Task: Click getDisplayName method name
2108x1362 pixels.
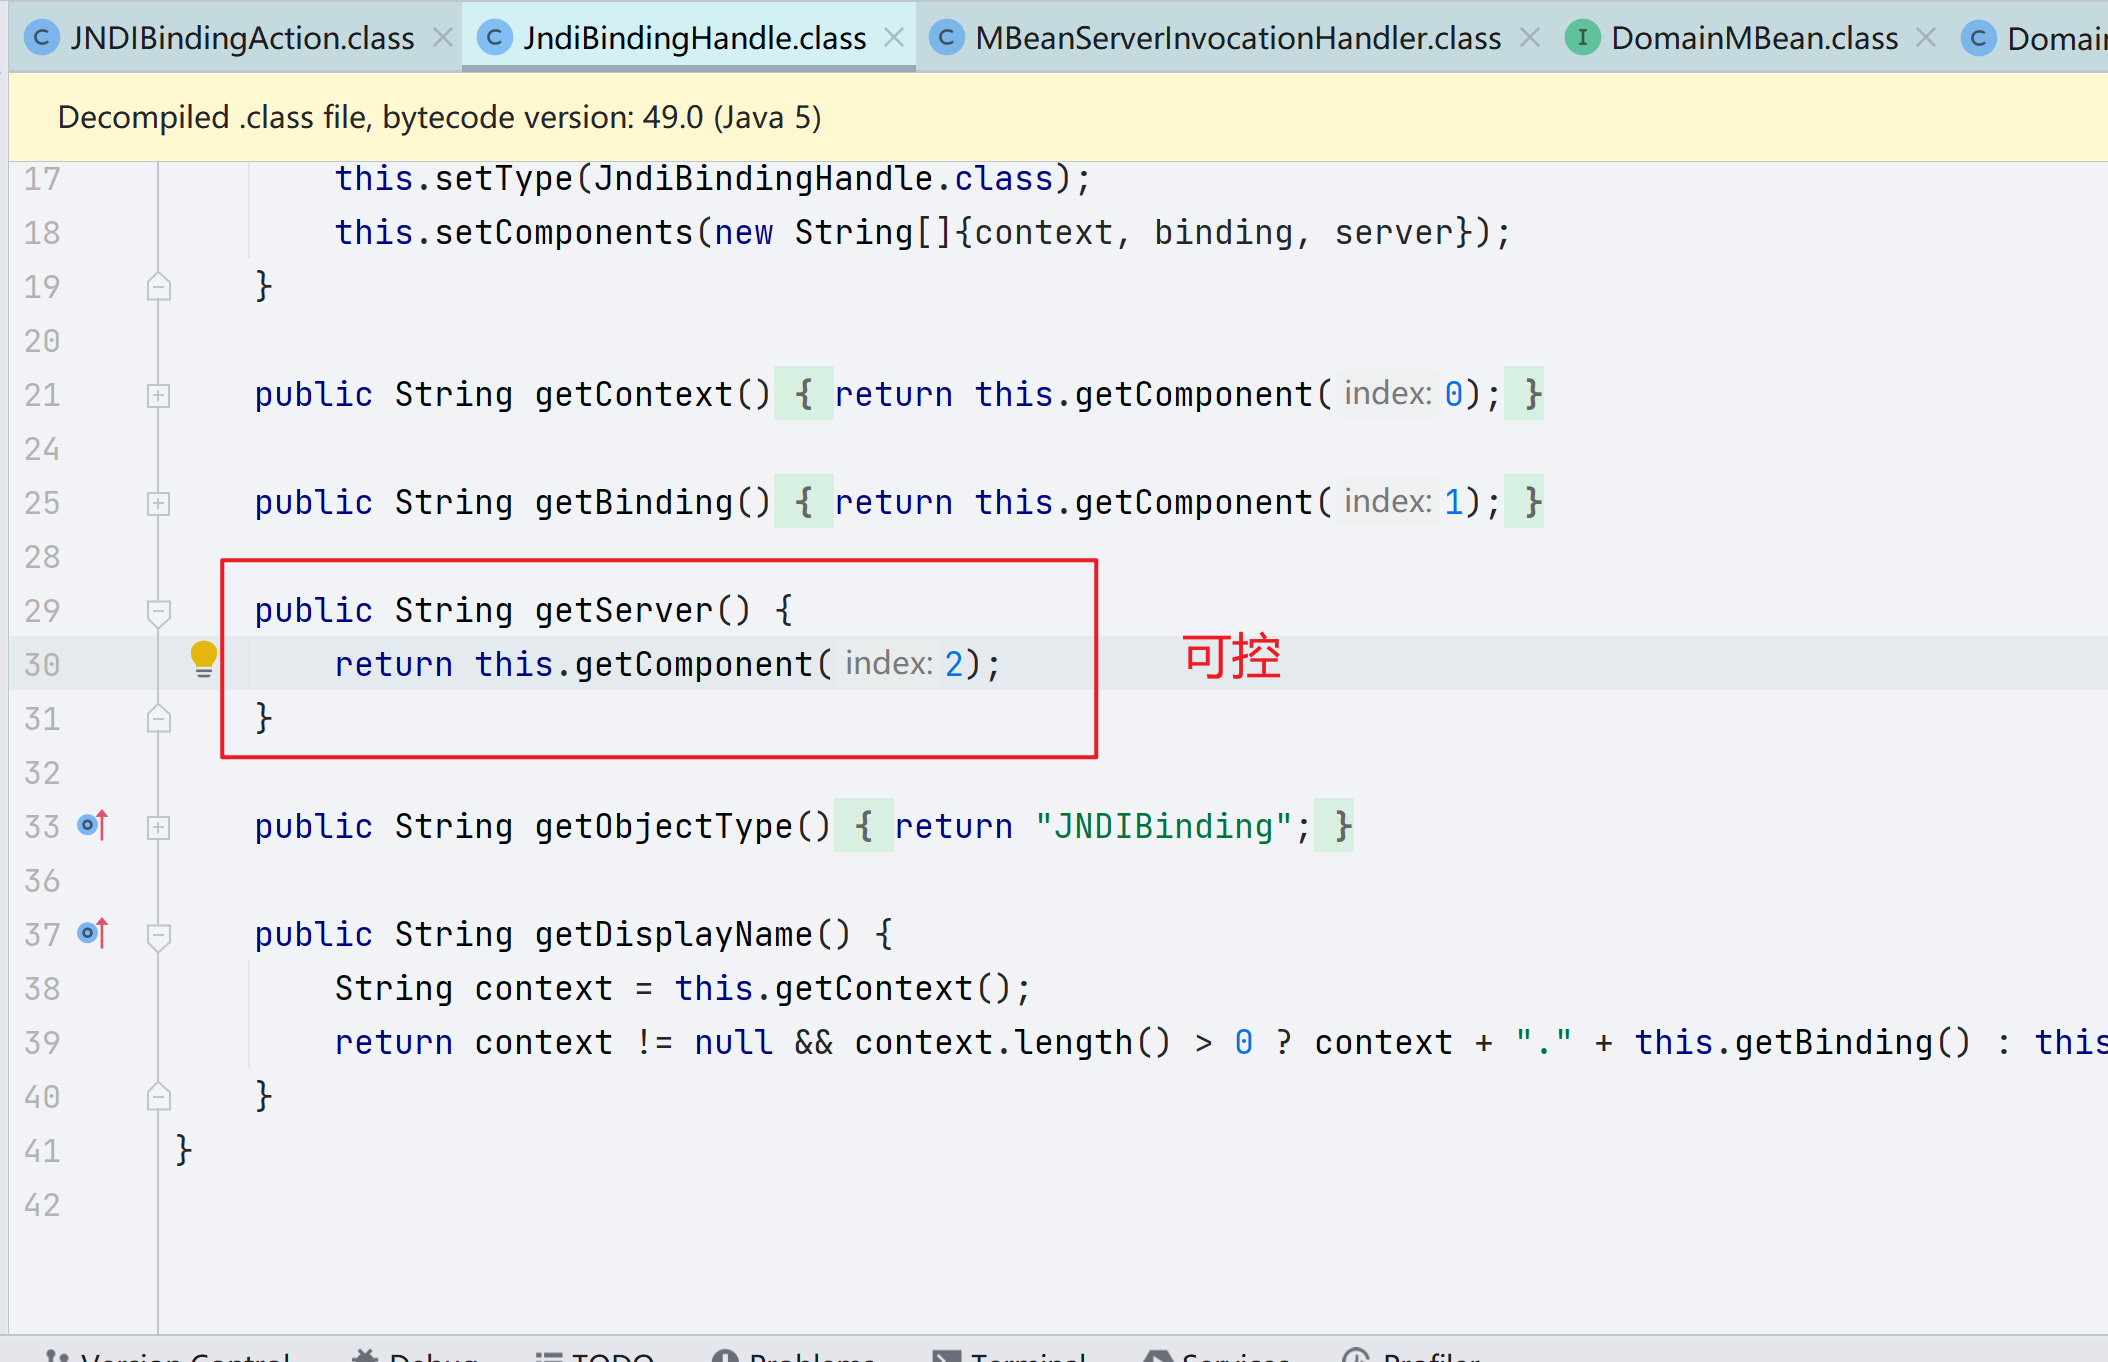Action: 673,934
